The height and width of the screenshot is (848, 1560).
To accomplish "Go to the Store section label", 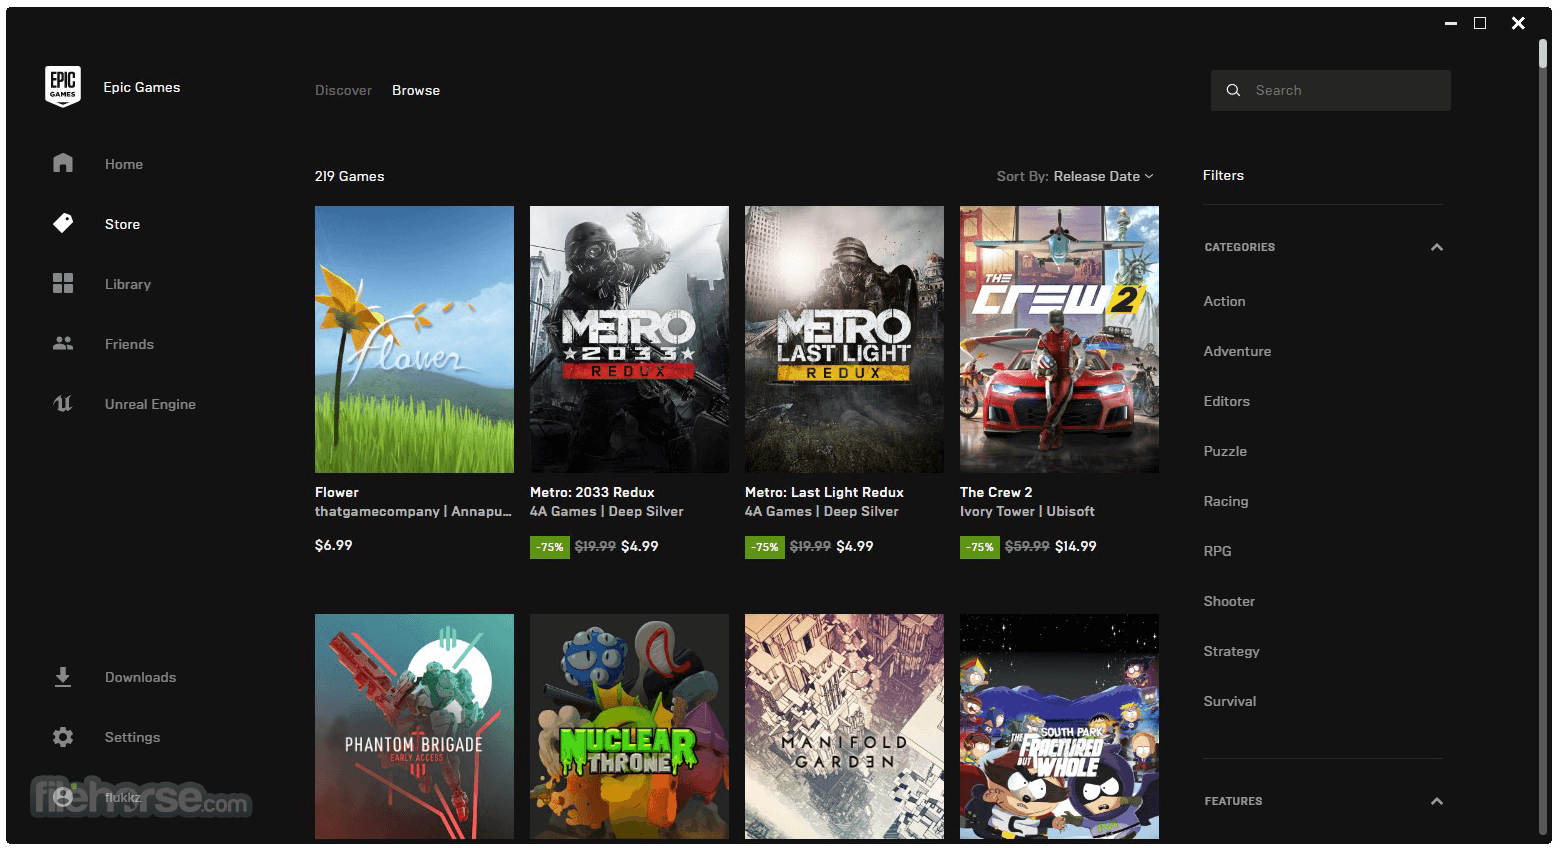I will (x=122, y=224).
